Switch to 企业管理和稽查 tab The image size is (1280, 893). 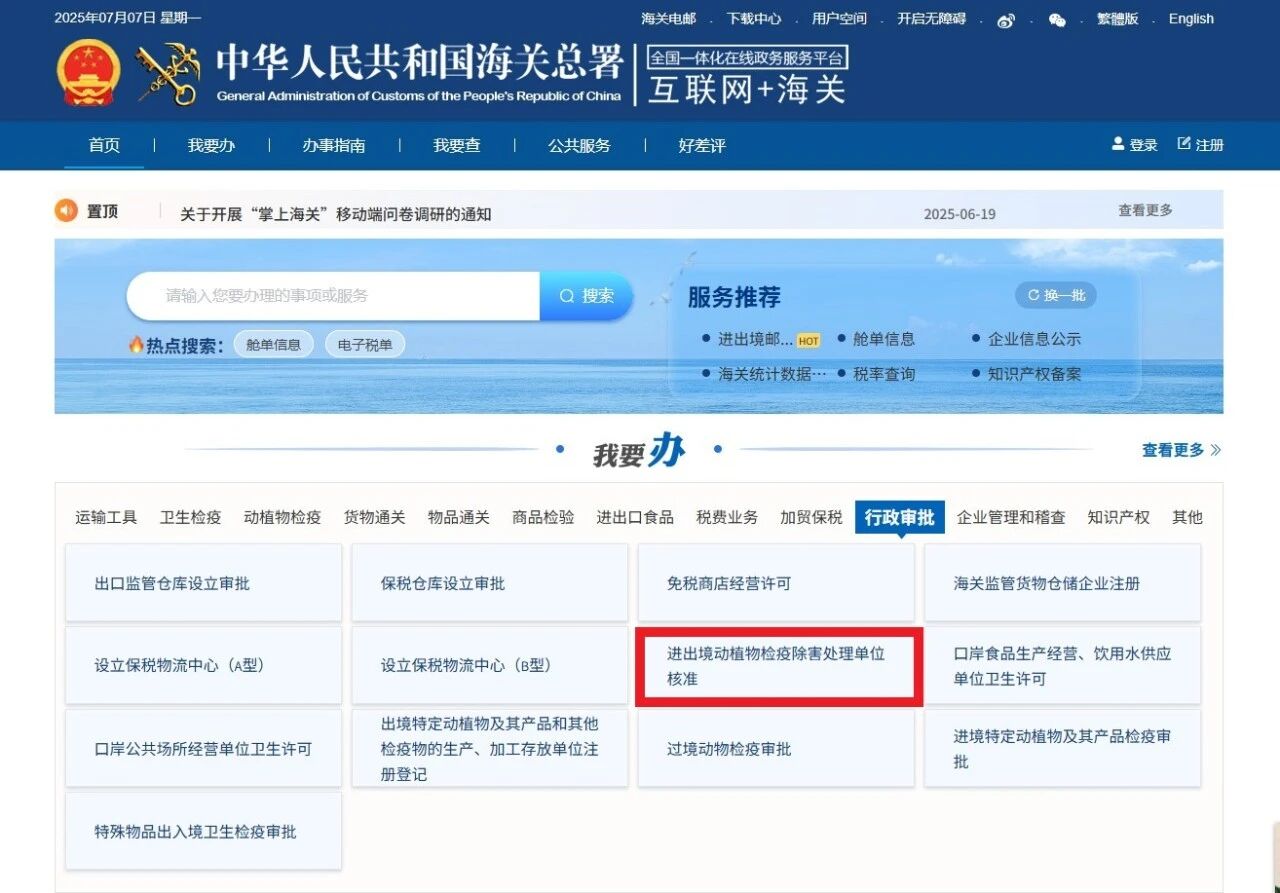tap(1011, 517)
